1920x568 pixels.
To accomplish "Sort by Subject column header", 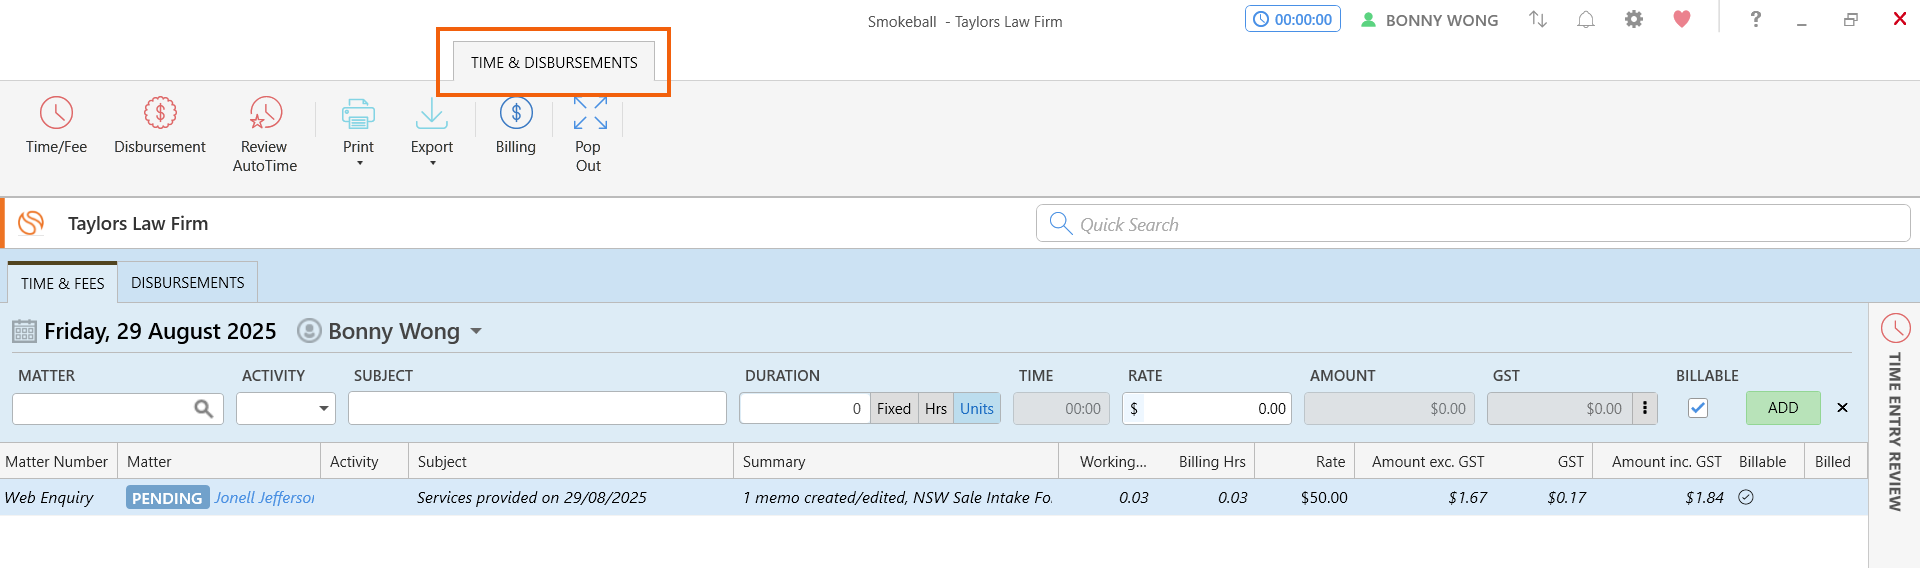I will pyautogui.click(x=571, y=461).
